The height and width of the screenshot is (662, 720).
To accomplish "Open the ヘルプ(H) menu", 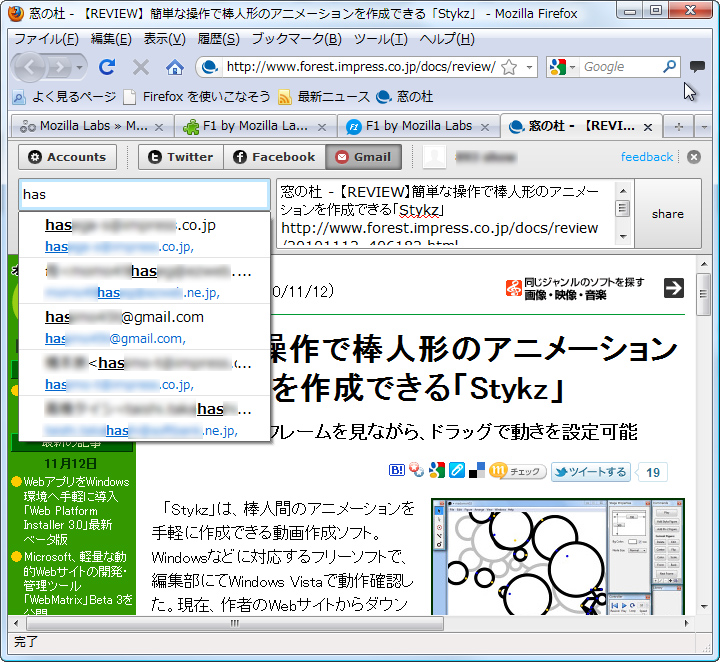I will (x=447, y=39).
